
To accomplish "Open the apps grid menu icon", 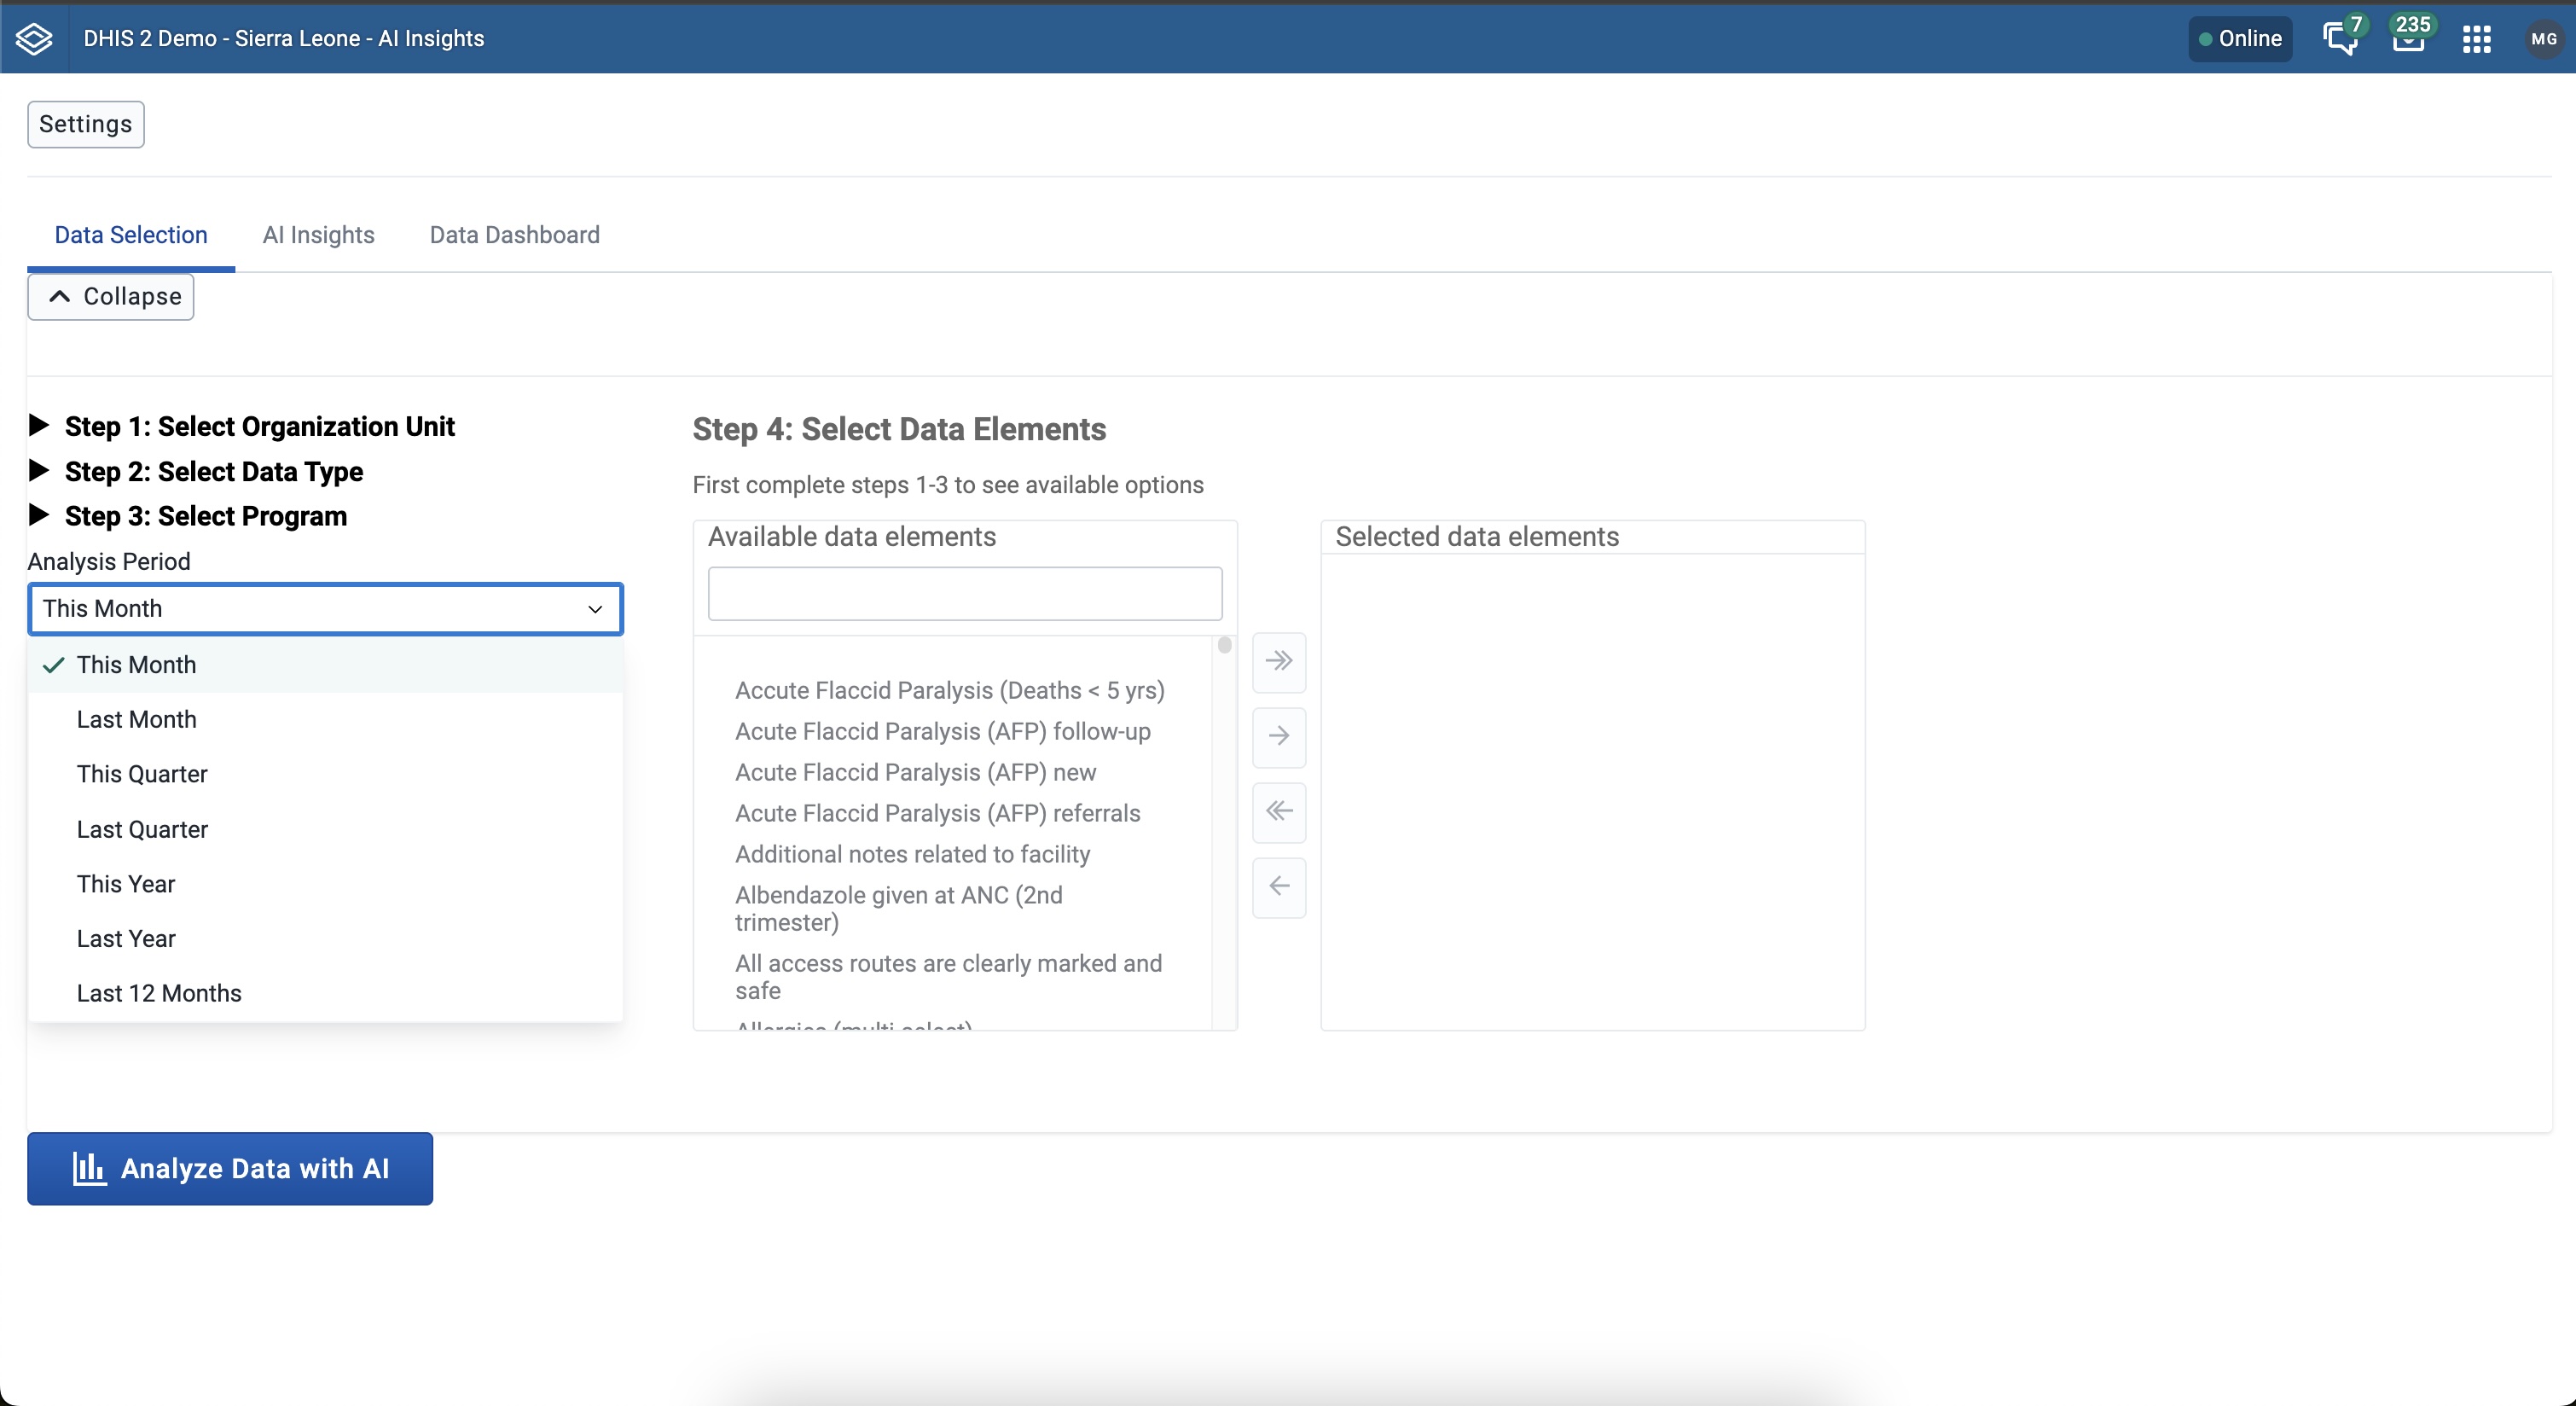I will tap(2477, 39).
